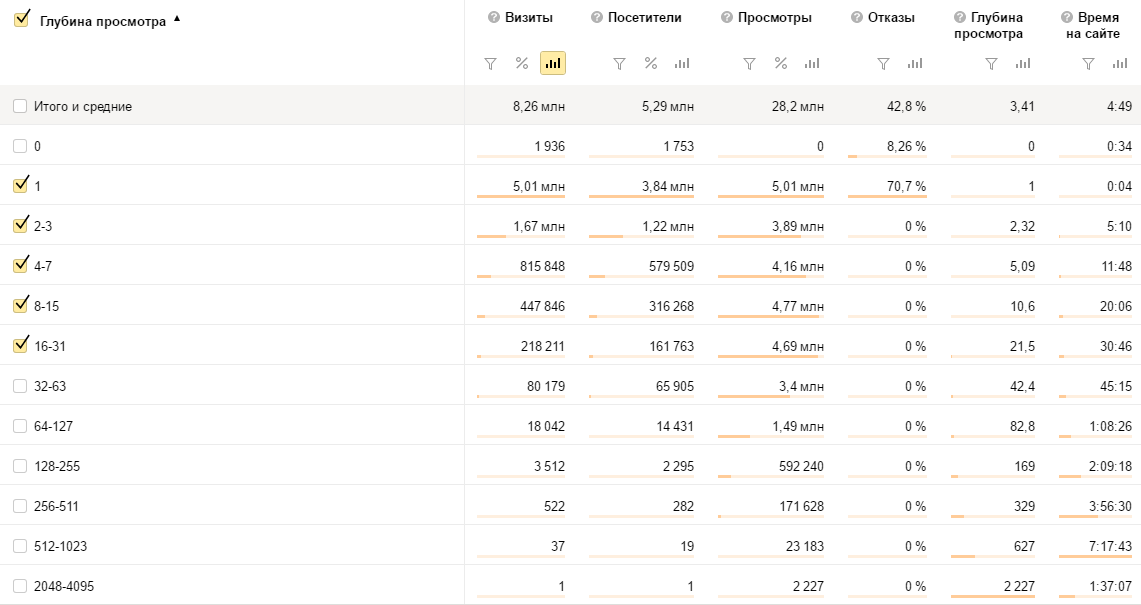Screen dimensions: 1141x605
Task: Toggle the Глубина просмотра header checkbox
Action: point(21,19)
